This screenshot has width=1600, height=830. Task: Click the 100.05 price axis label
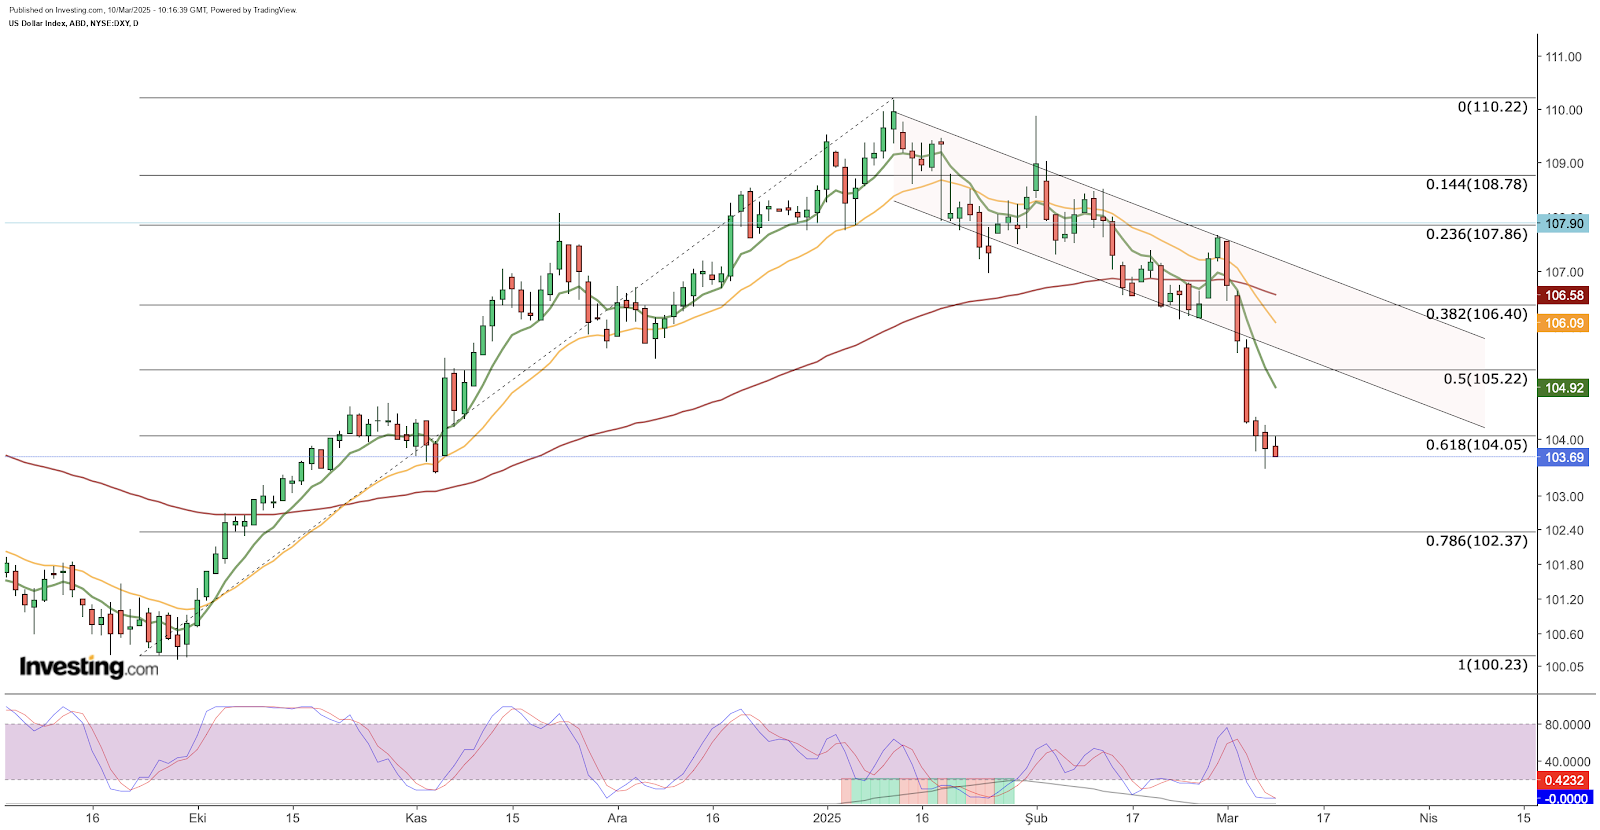1564,667
